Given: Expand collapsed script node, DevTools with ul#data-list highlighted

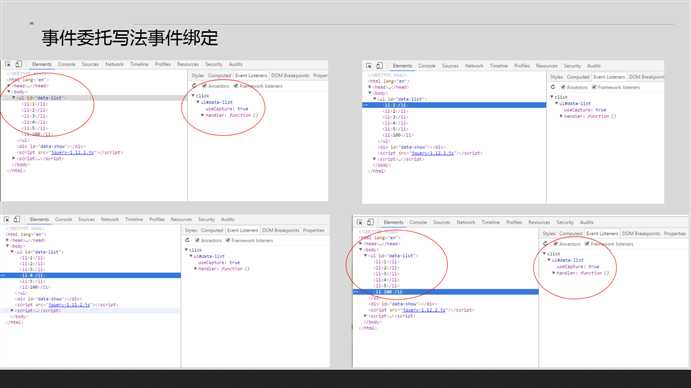Looking at the screenshot, I should pos(14,158).
